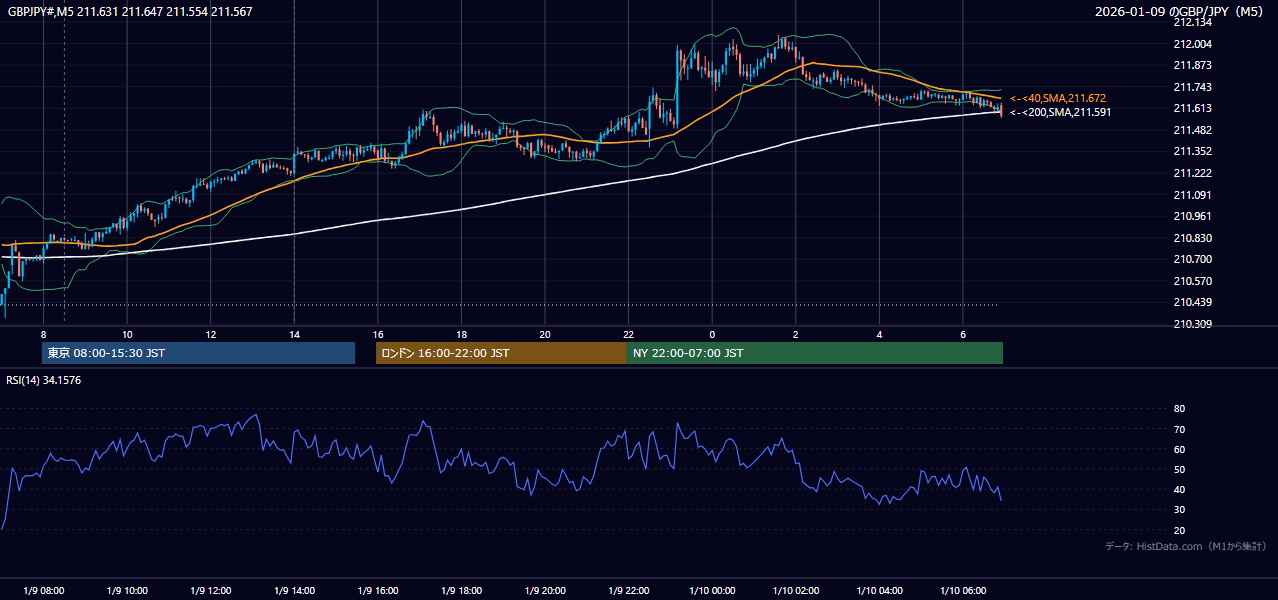Select the ロンドン 16:00-22:00 JST session bar
This screenshot has height=600, width=1278.
point(501,353)
